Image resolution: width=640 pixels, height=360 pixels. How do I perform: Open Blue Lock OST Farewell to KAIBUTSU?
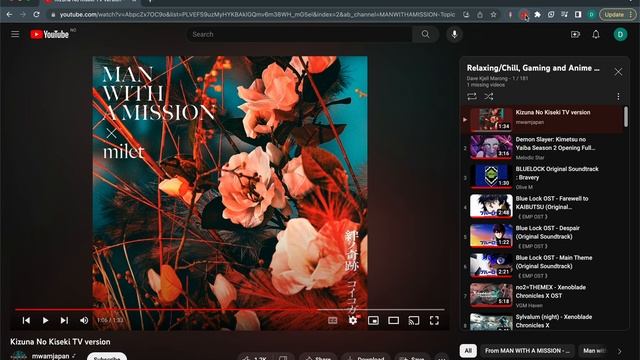point(542,207)
